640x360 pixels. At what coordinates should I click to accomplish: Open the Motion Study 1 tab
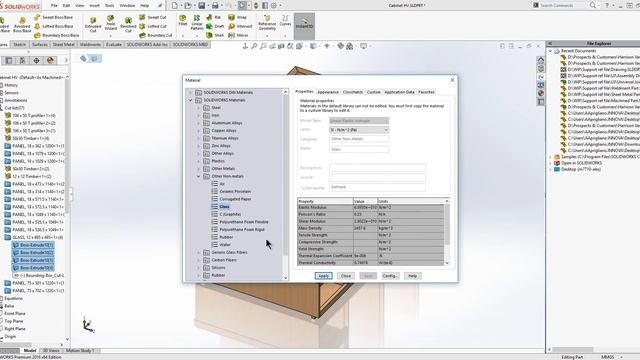[x=80, y=351]
